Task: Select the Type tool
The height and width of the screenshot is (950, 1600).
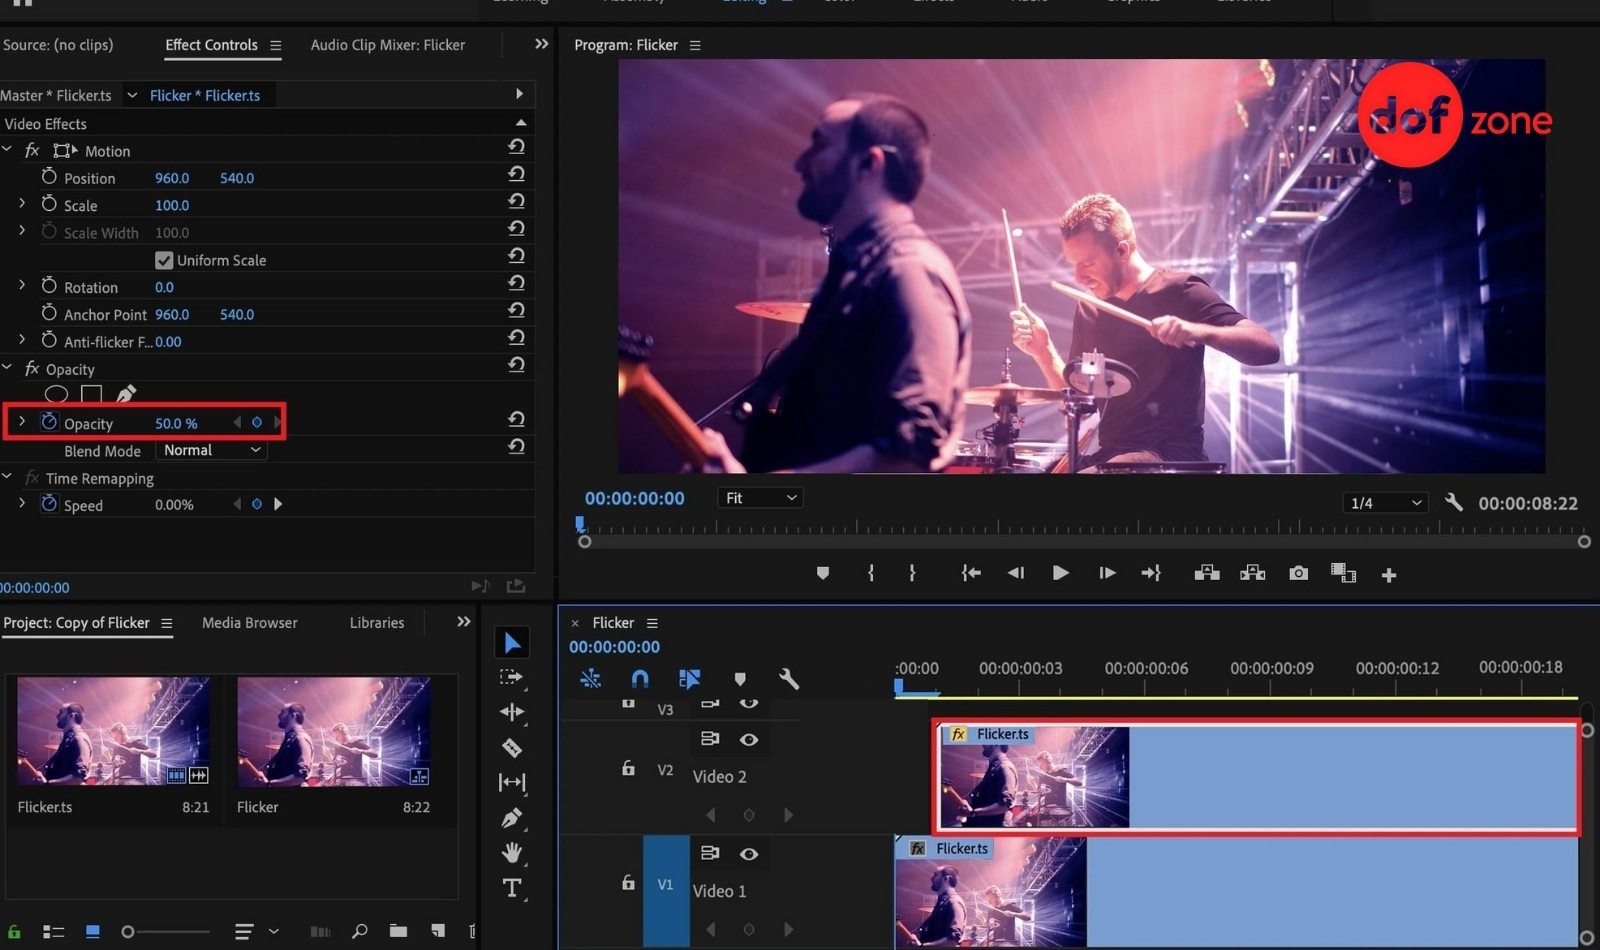Action: click(512, 888)
